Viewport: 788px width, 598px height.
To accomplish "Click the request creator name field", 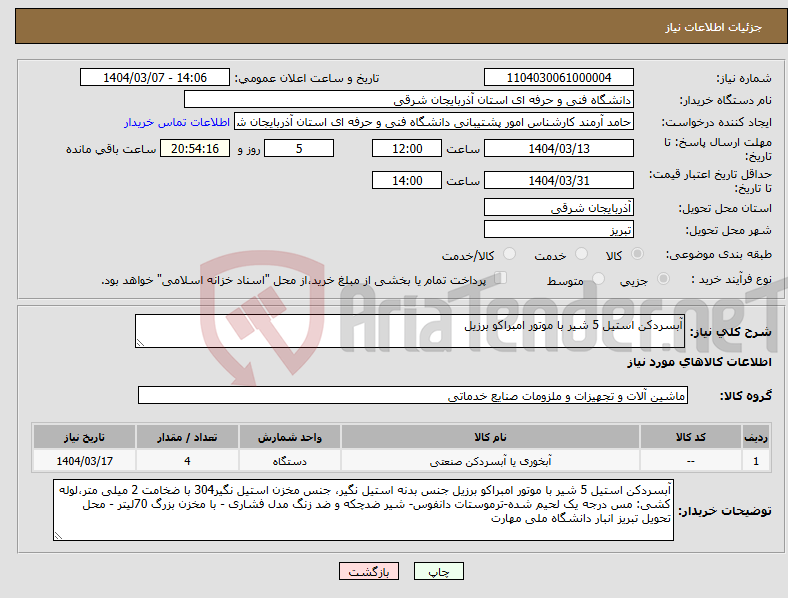I will 434,122.
